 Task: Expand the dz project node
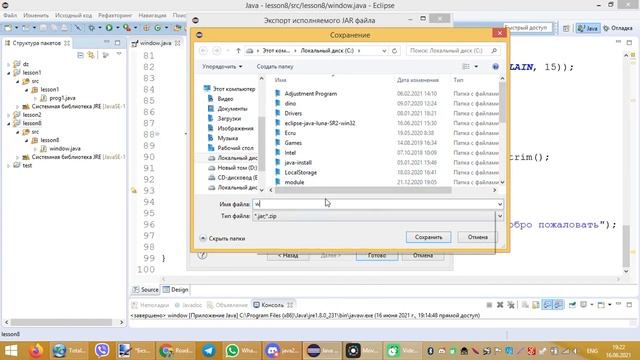[9, 64]
